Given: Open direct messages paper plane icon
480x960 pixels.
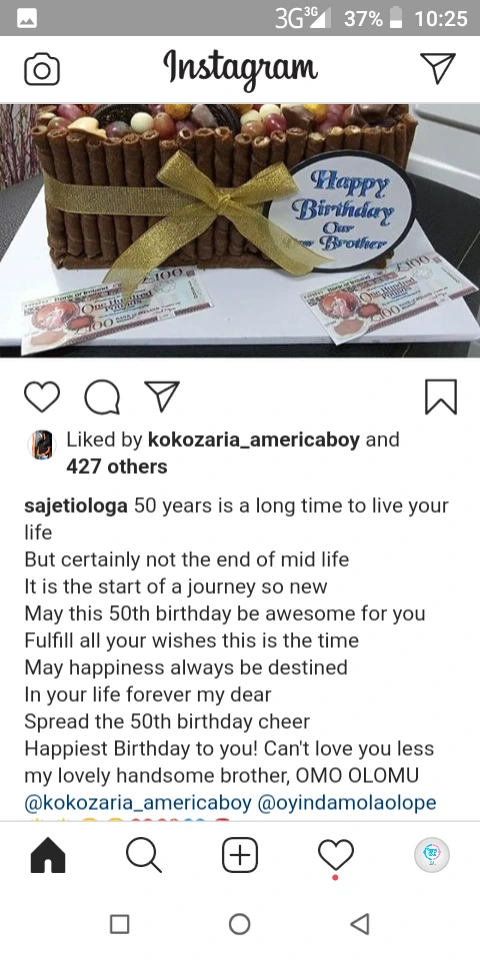Looking at the screenshot, I should click(x=438, y=67).
